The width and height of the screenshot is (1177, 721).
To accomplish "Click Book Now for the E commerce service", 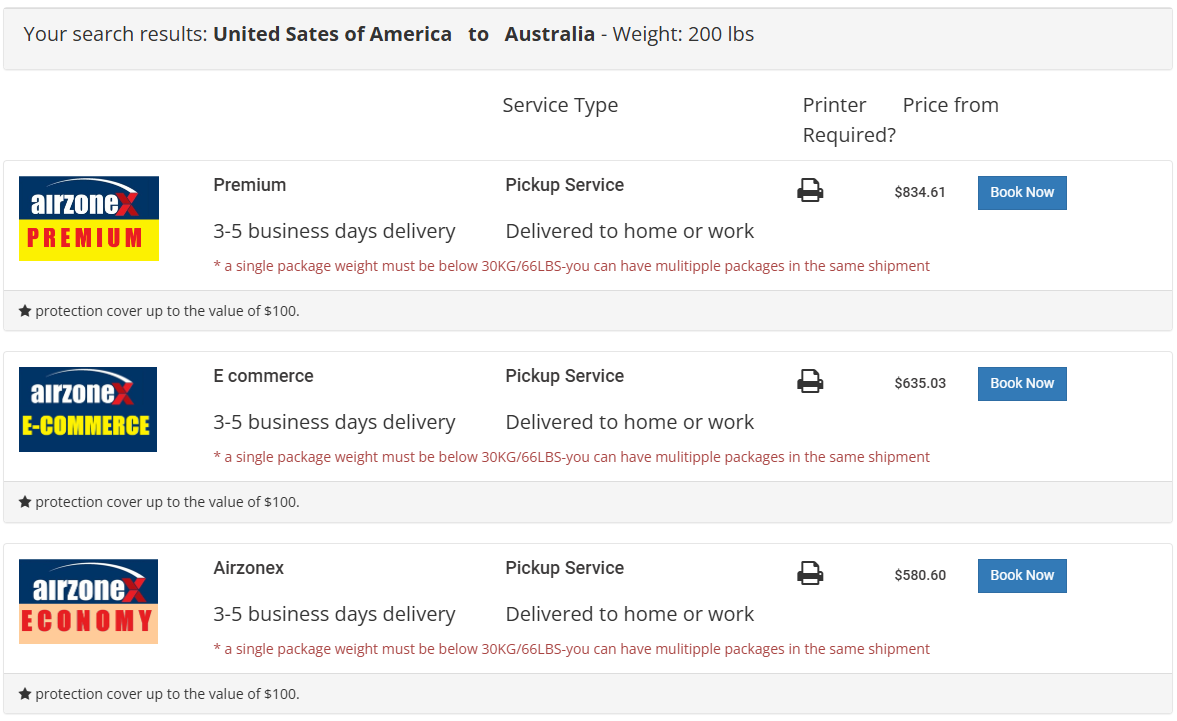I will tap(1021, 383).
